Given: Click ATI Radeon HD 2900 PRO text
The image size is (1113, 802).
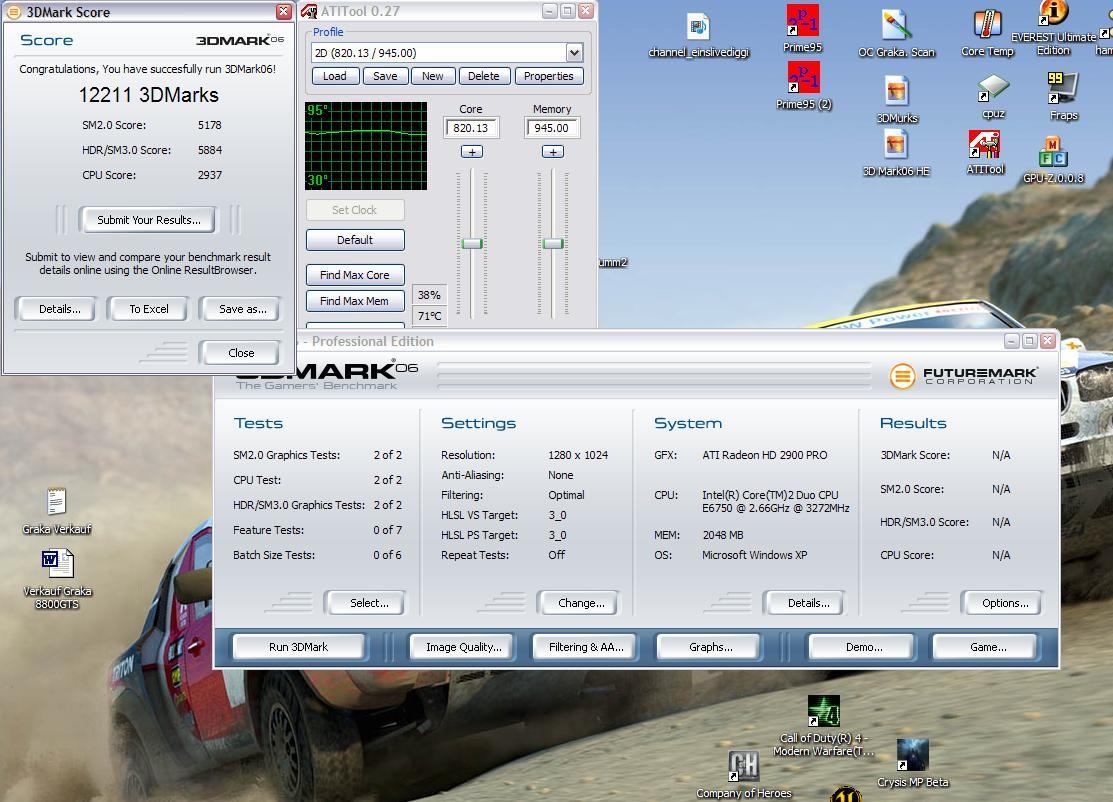Looking at the screenshot, I should 764,455.
